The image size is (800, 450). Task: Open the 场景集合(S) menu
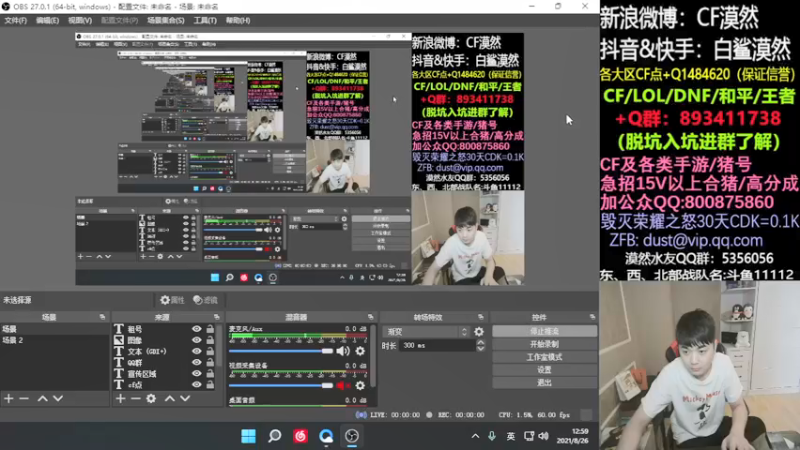[165, 20]
